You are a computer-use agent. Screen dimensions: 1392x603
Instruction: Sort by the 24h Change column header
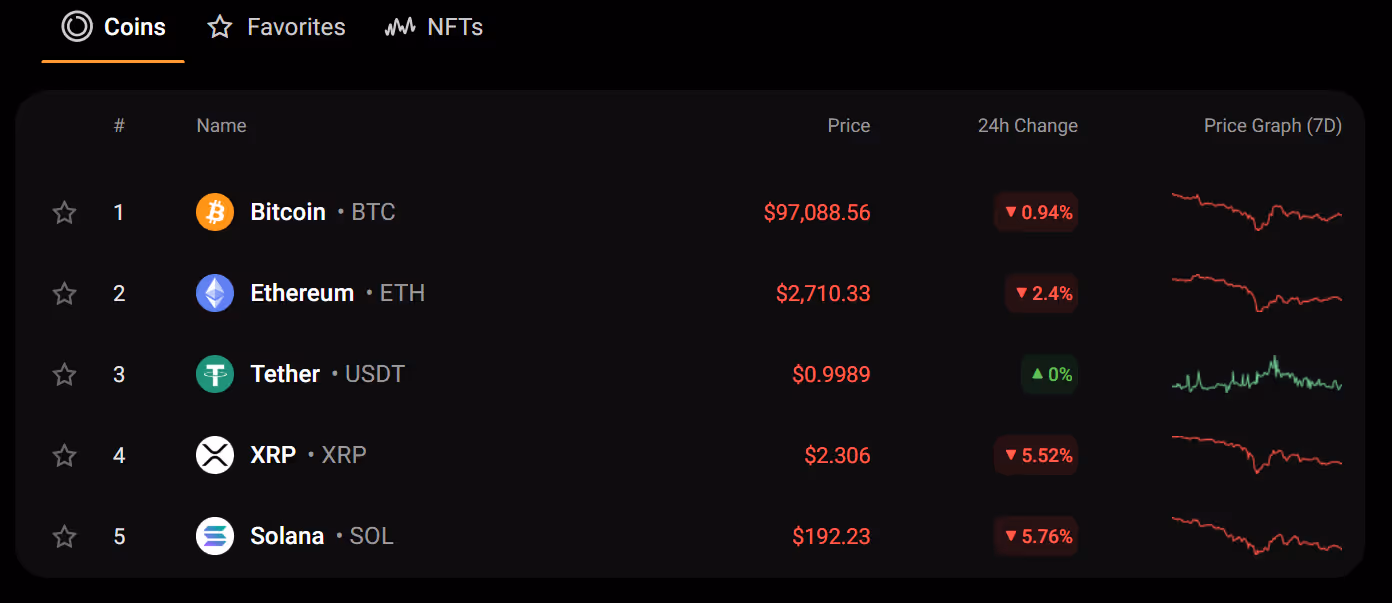[1027, 126]
